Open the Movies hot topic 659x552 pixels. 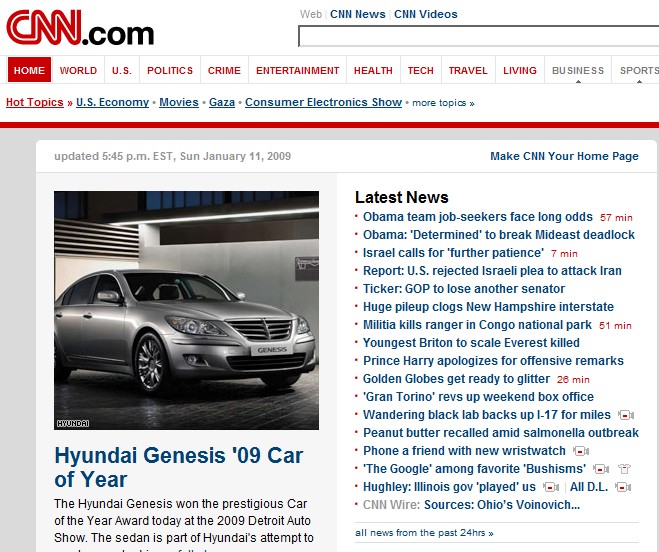[179, 102]
